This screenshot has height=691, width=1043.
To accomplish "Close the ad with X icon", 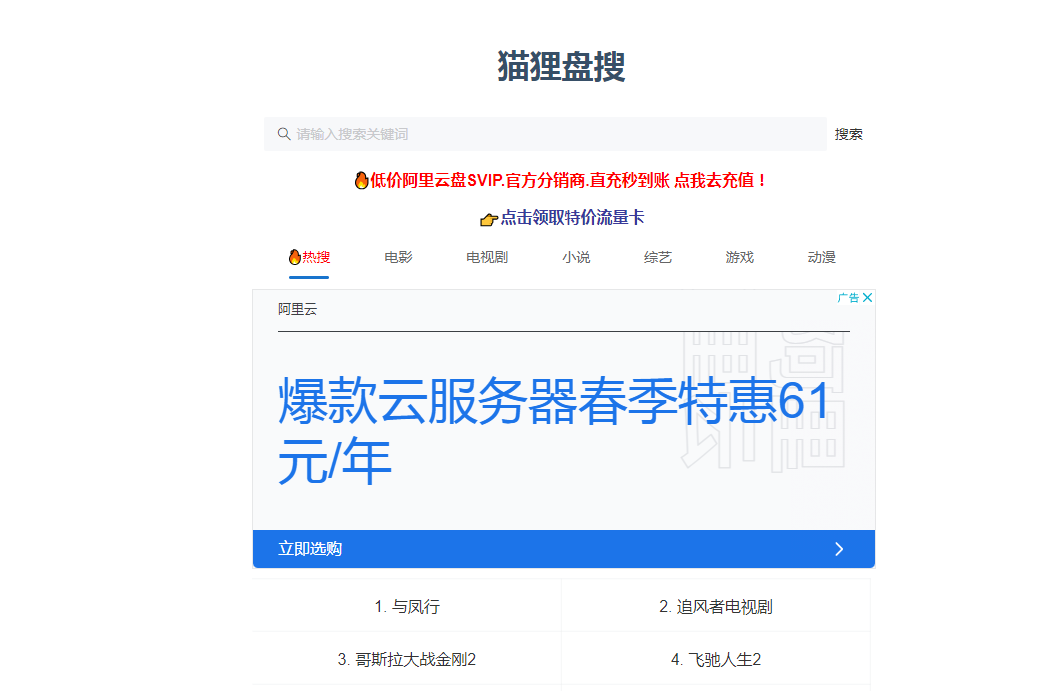I will (867, 297).
